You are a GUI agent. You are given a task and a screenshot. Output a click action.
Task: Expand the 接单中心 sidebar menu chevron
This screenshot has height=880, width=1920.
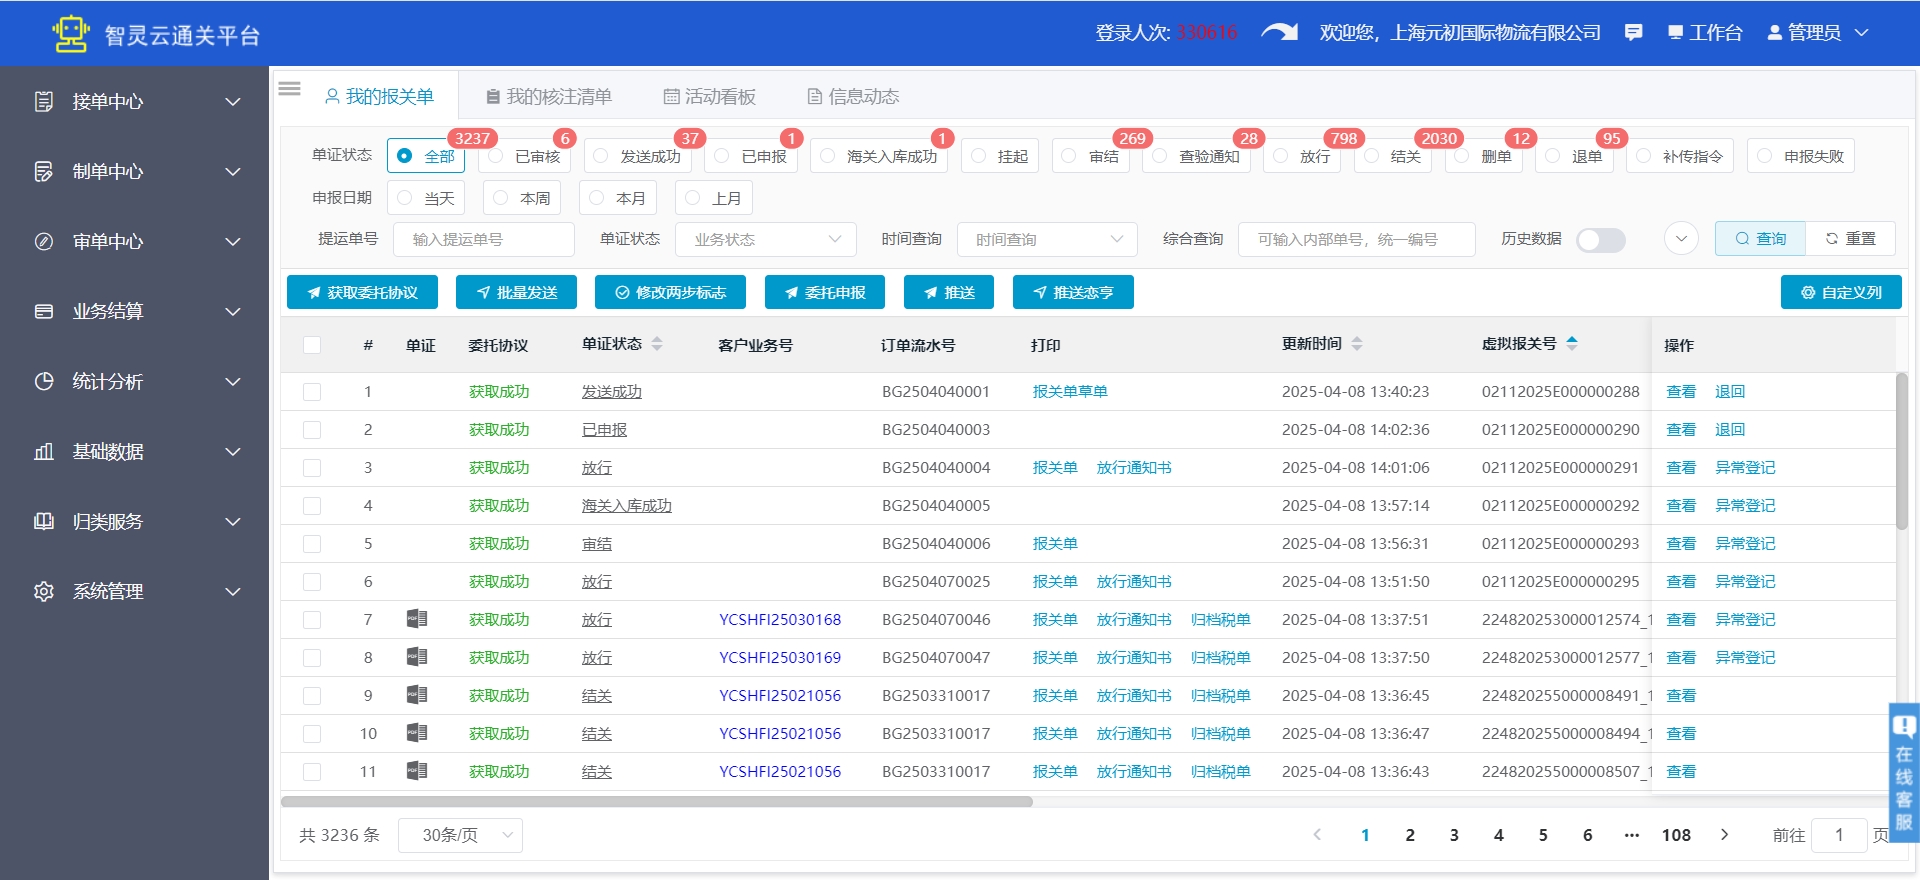[x=233, y=101]
